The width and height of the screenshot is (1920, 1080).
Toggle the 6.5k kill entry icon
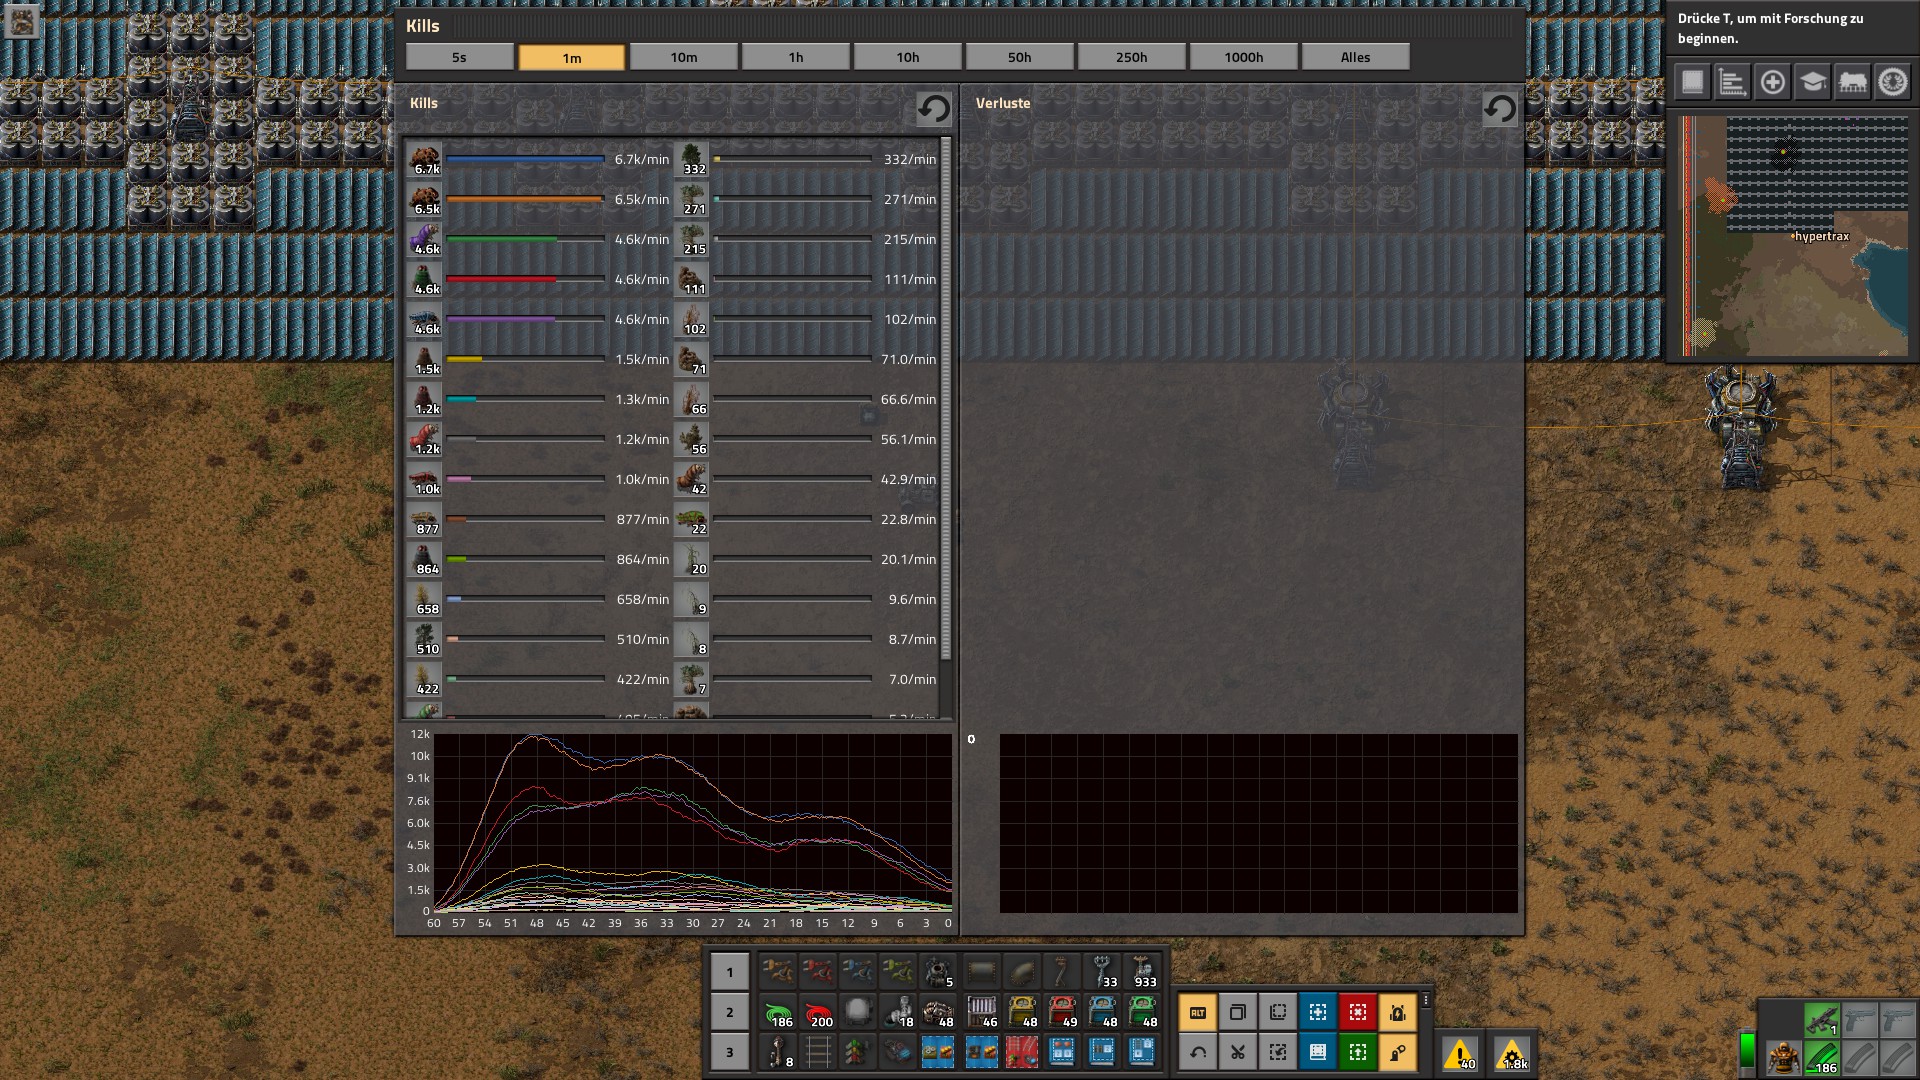(x=425, y=199)
